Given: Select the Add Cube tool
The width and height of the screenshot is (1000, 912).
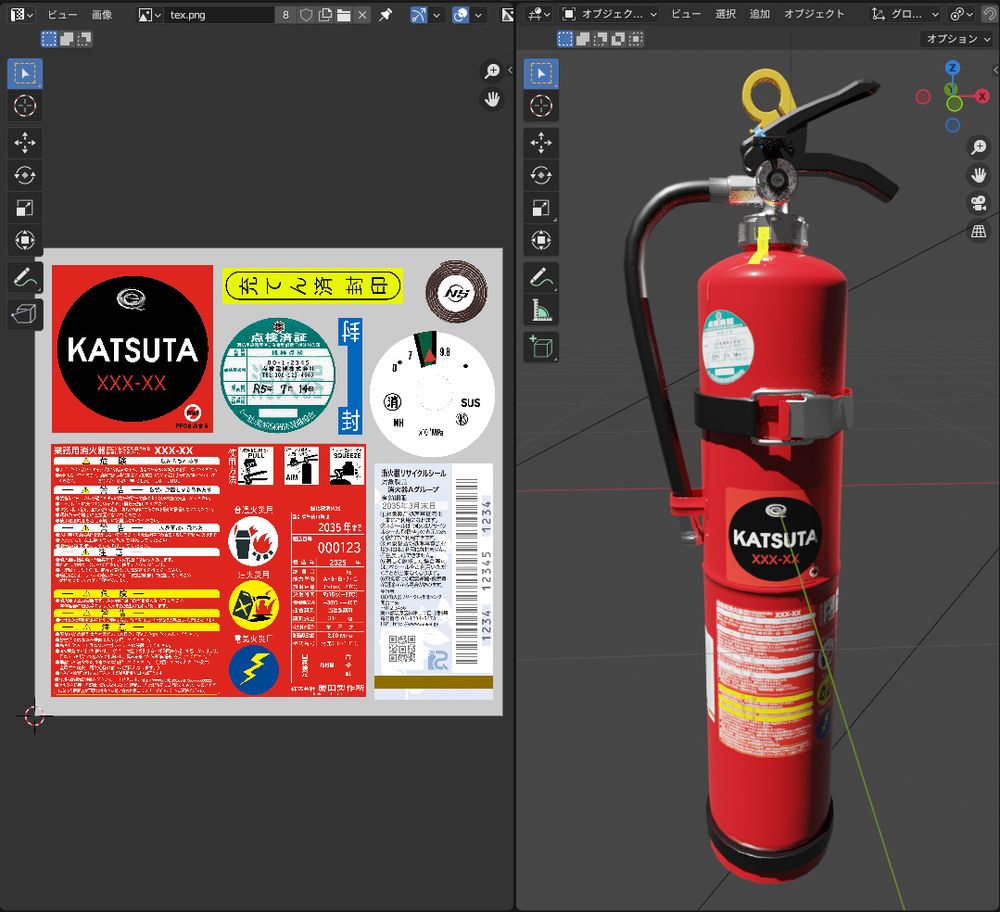Looking at the screenshot, I should point(541,348).
